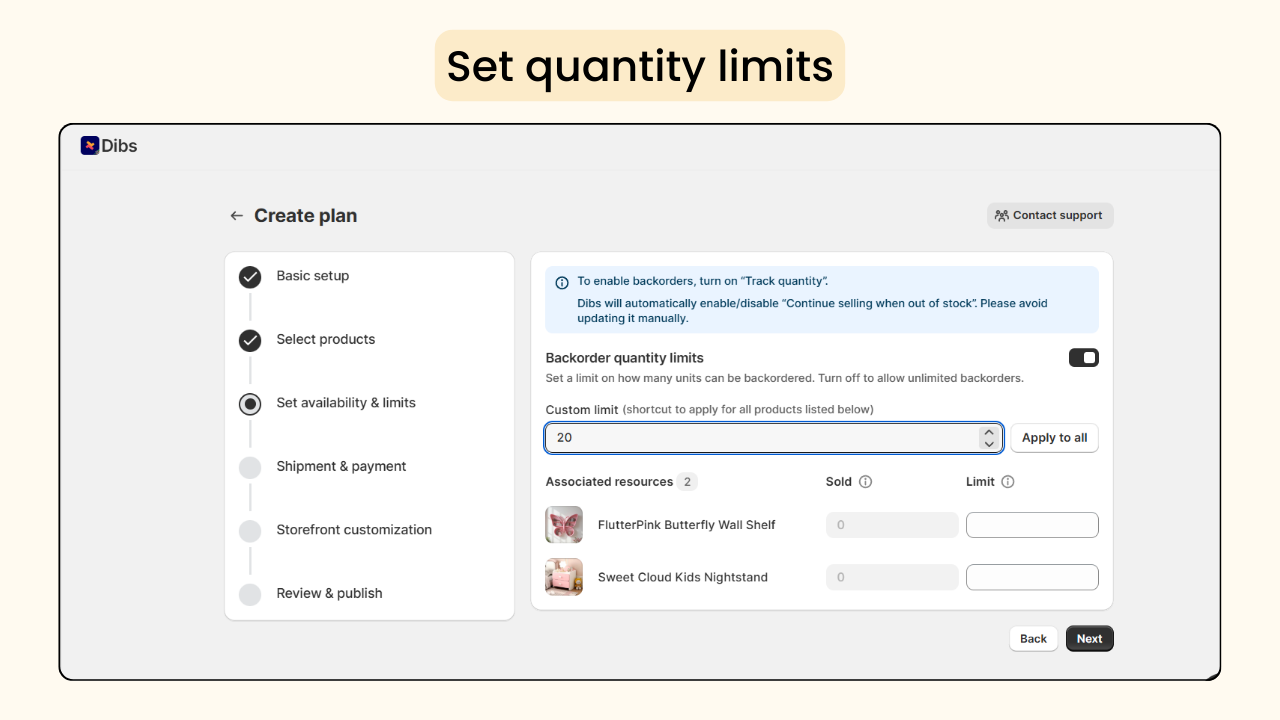Viewport: 1280px width, 720px height.
Task: Select the Set availability & limits radio step
Action: pyautogui.click(x=250, y=404)
